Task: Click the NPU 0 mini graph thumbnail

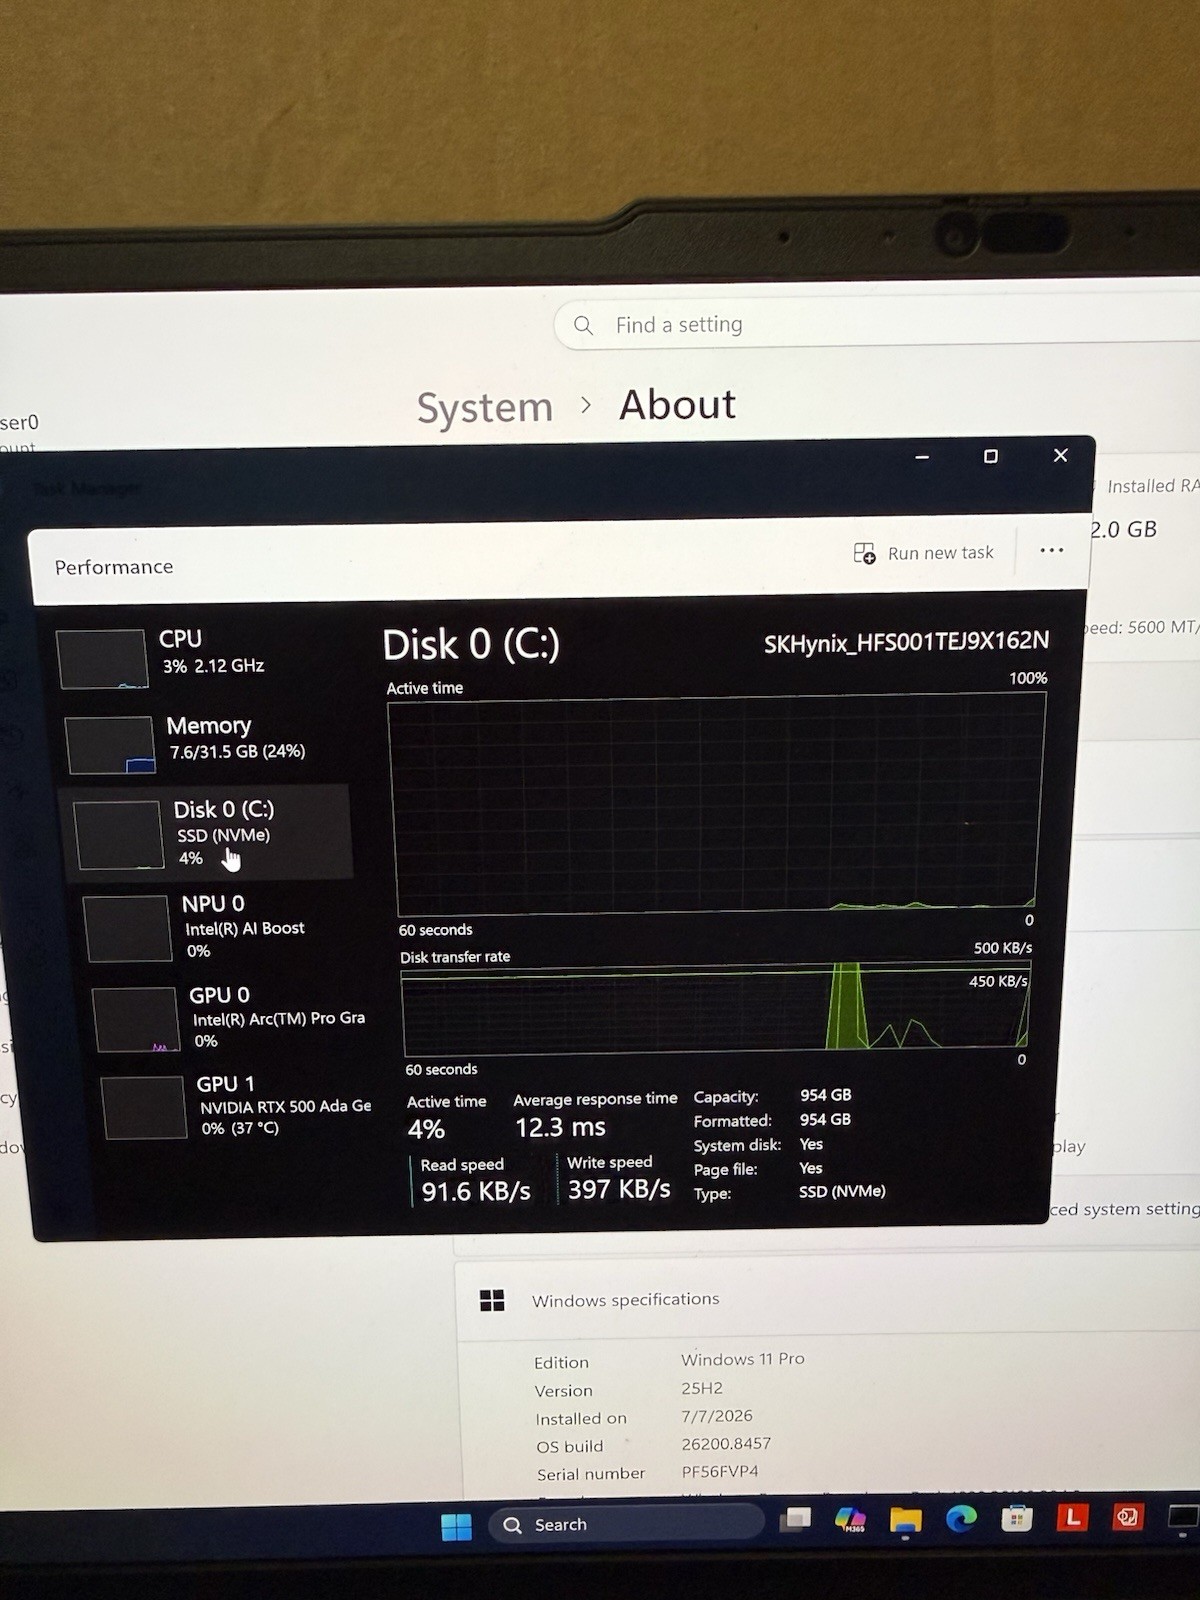Action: coord(128,928)
